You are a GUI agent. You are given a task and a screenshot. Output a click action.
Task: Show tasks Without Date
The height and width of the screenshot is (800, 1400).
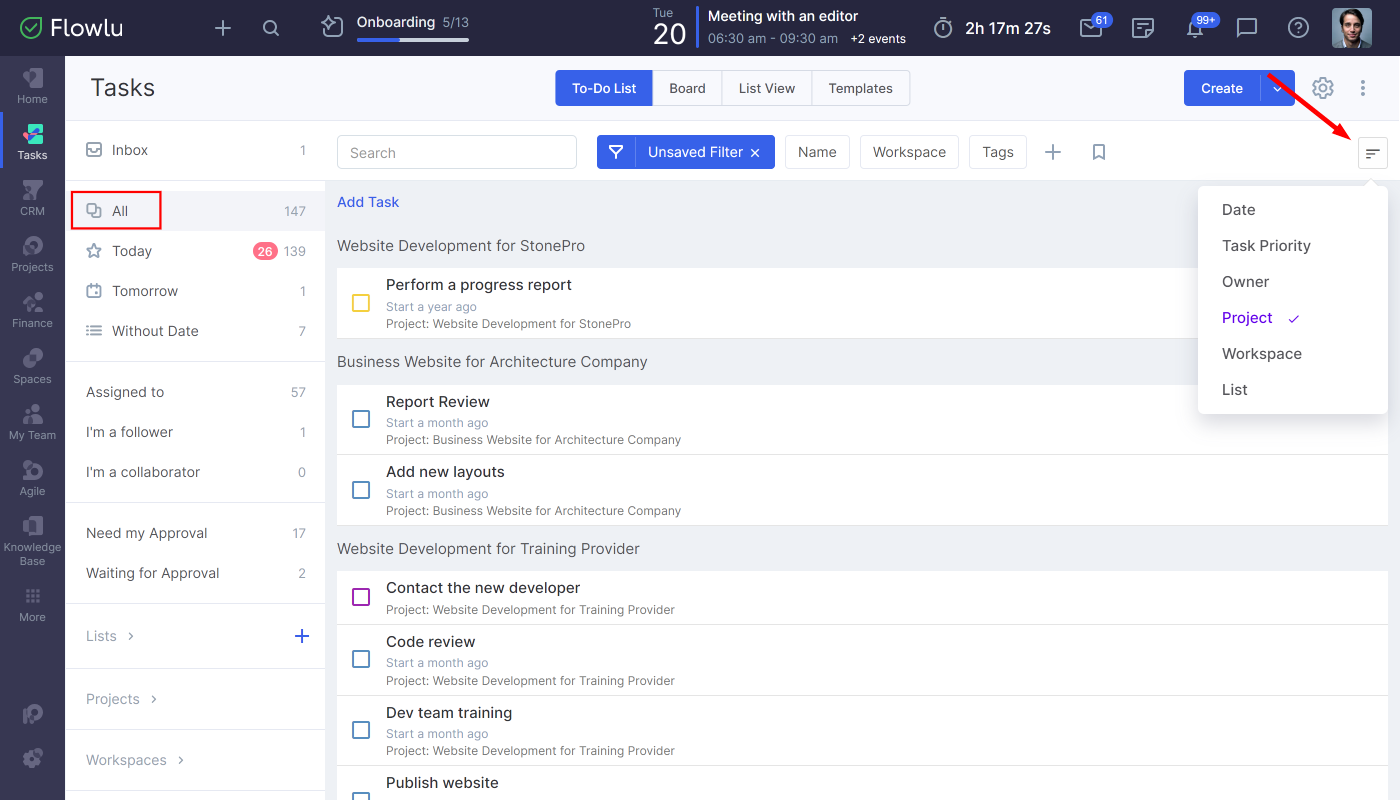(195, 331)
